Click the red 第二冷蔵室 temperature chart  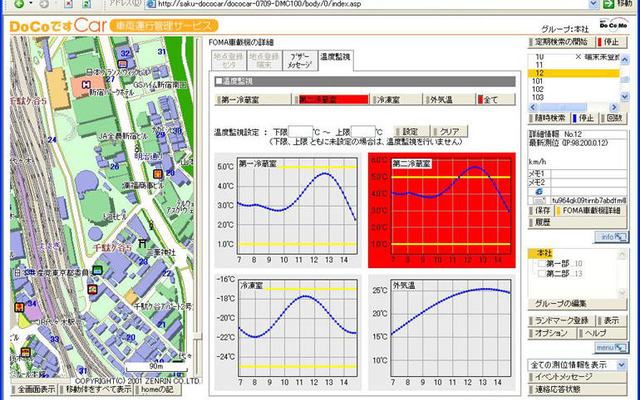pyautogui.click(x=442, y=210)
